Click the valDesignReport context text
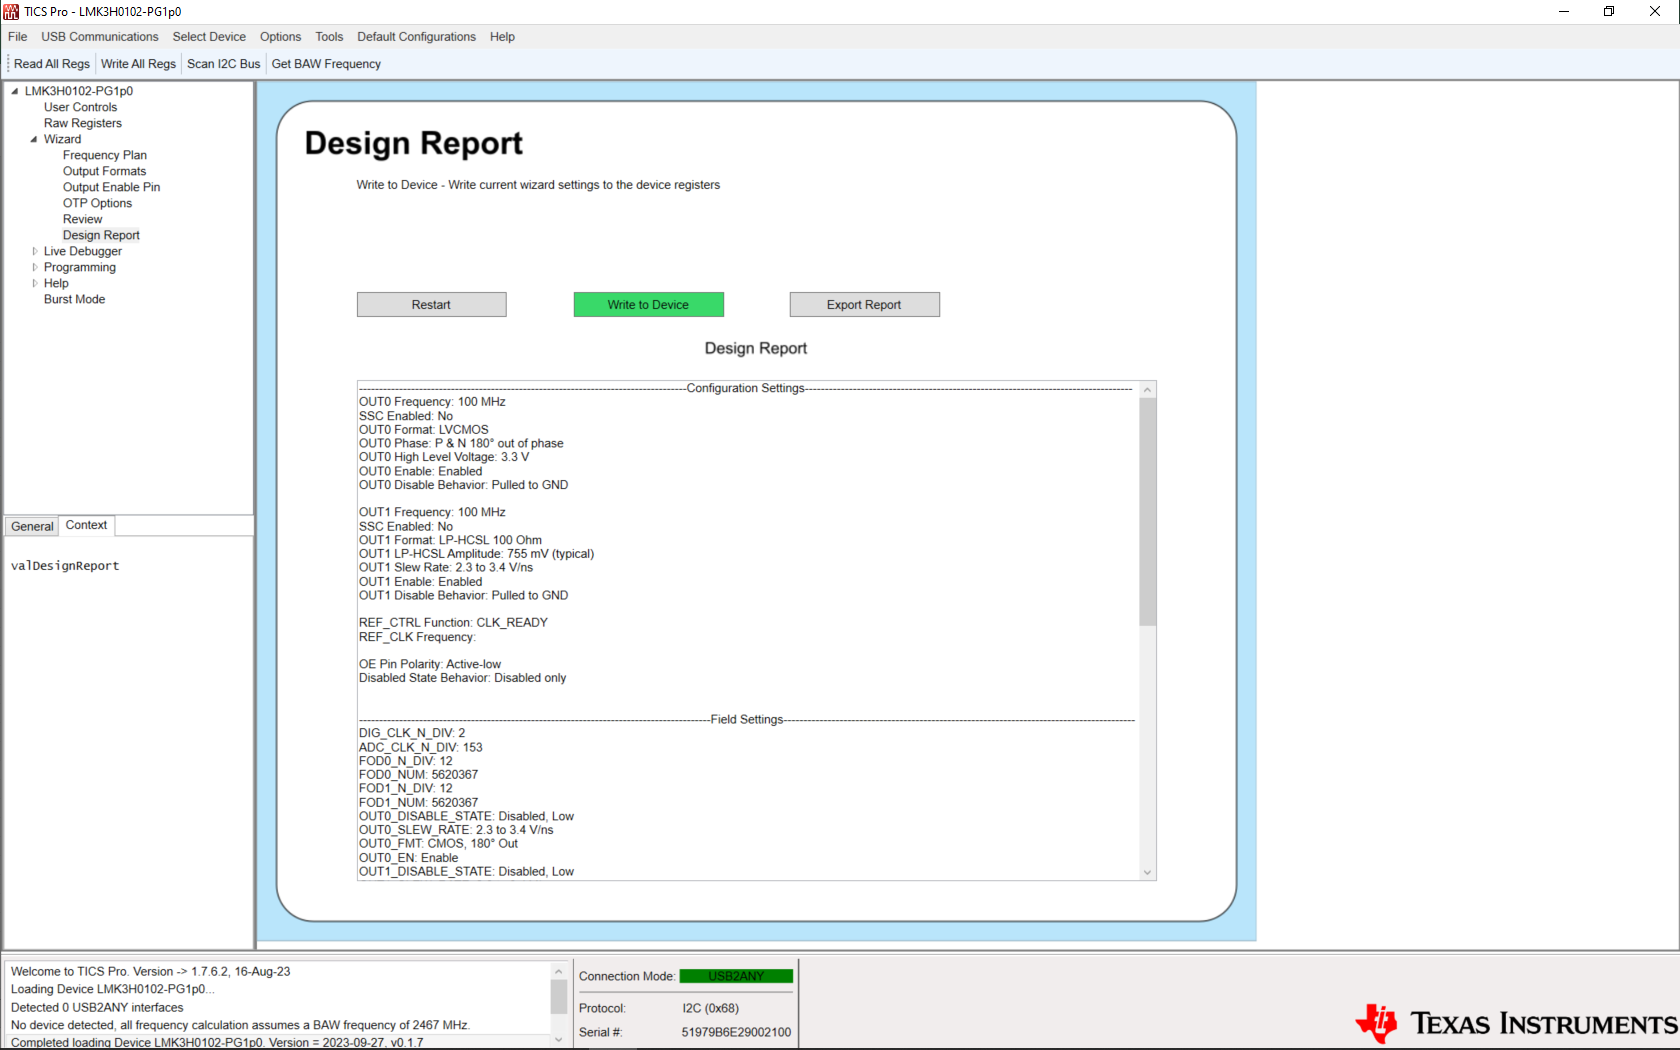Image resolution: width=1680 pixels, height=1050 pixels. coord(65,566)
